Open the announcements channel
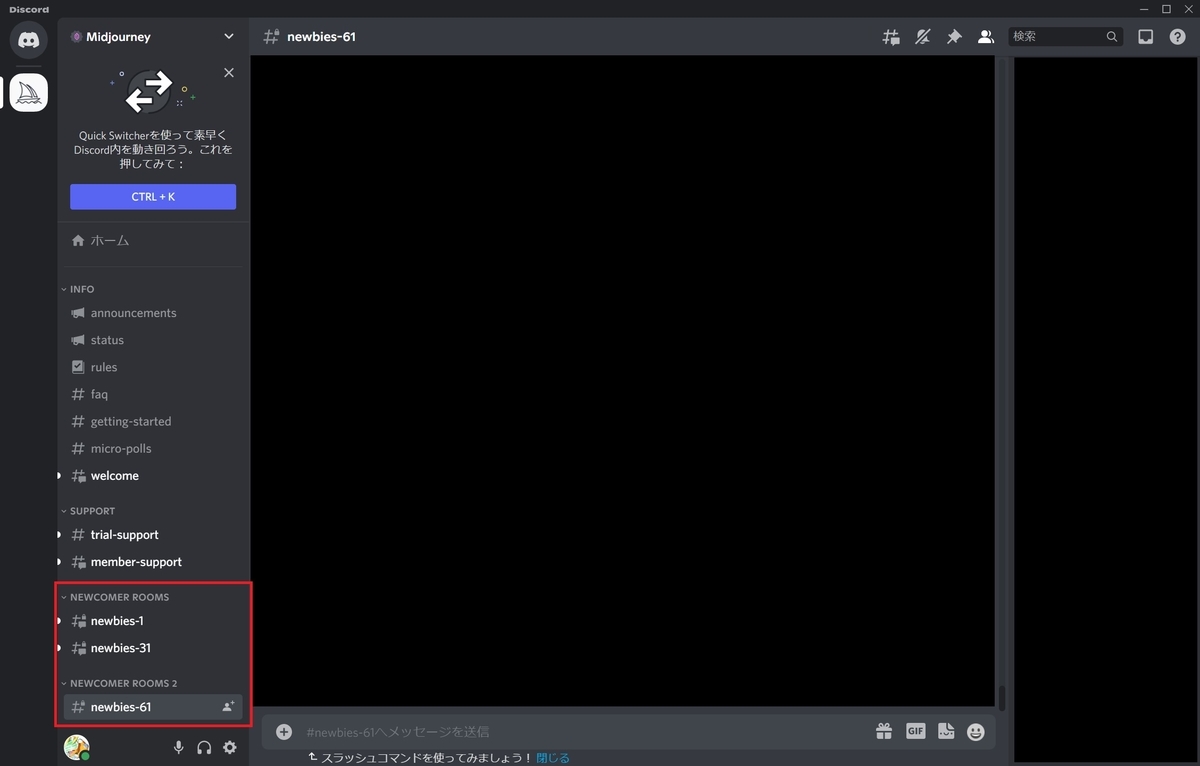Viewport: 1200px width, 766px height. pos(153,313)
